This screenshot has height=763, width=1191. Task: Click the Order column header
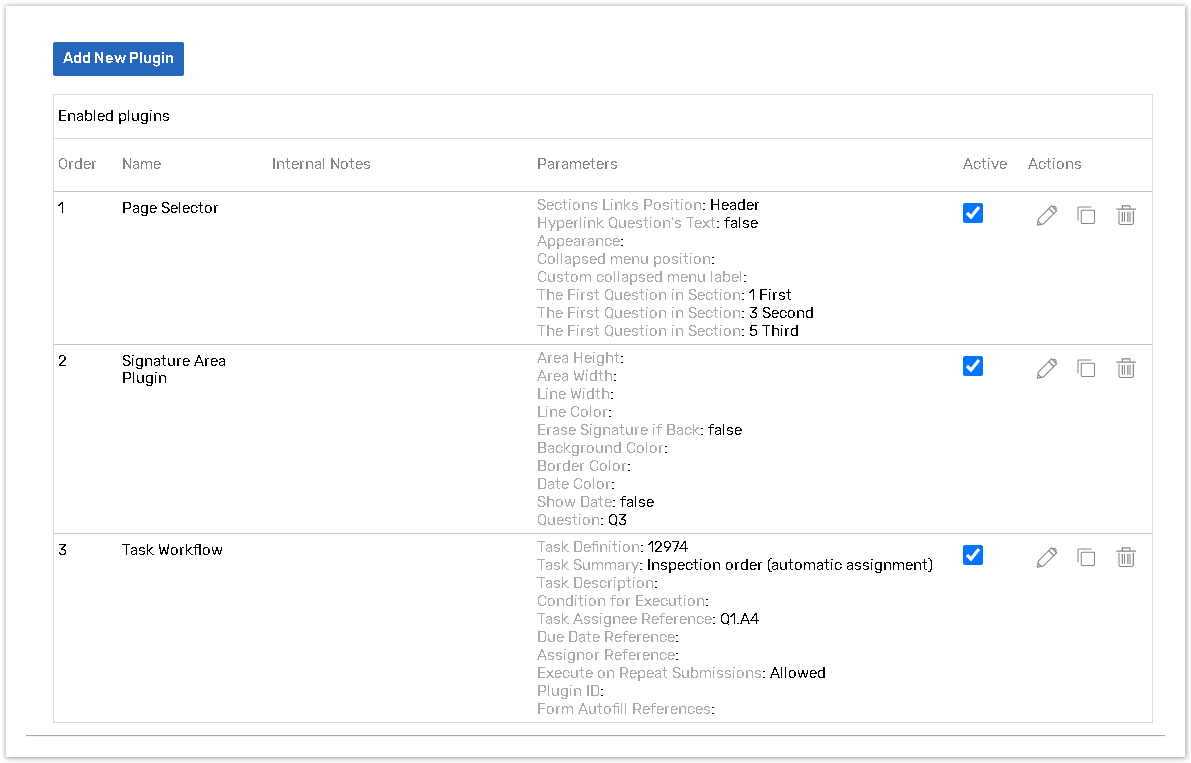tap(77, 164)
